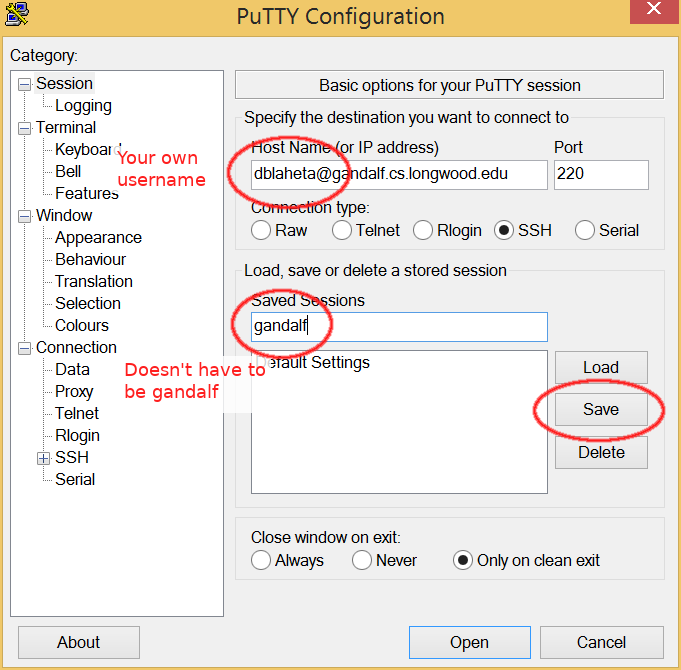Select the SSH category in tree

(x=72, y=457)
